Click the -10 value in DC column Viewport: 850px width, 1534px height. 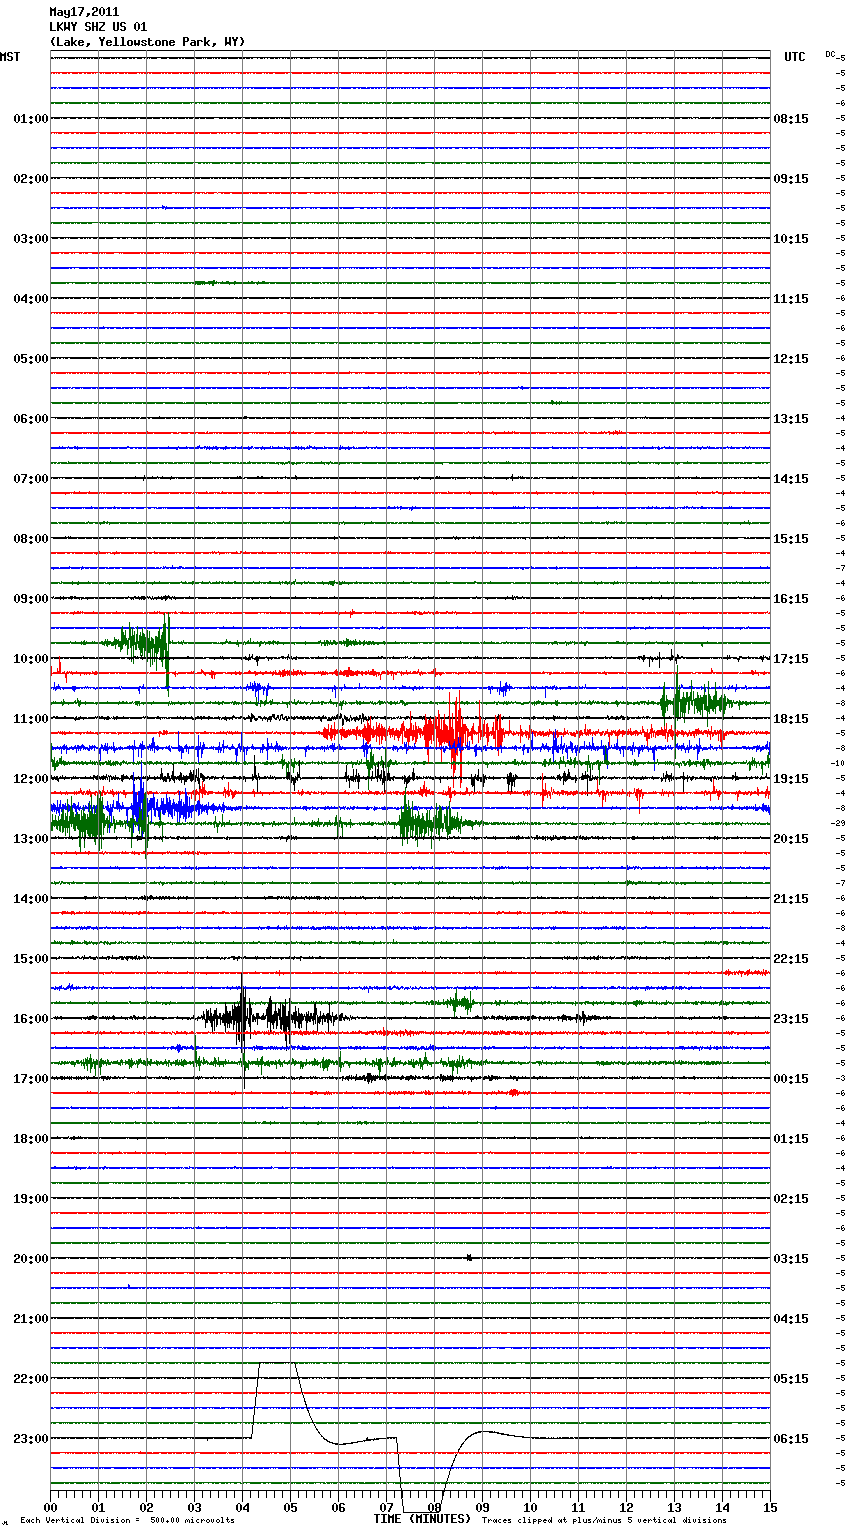coord(838,763)
